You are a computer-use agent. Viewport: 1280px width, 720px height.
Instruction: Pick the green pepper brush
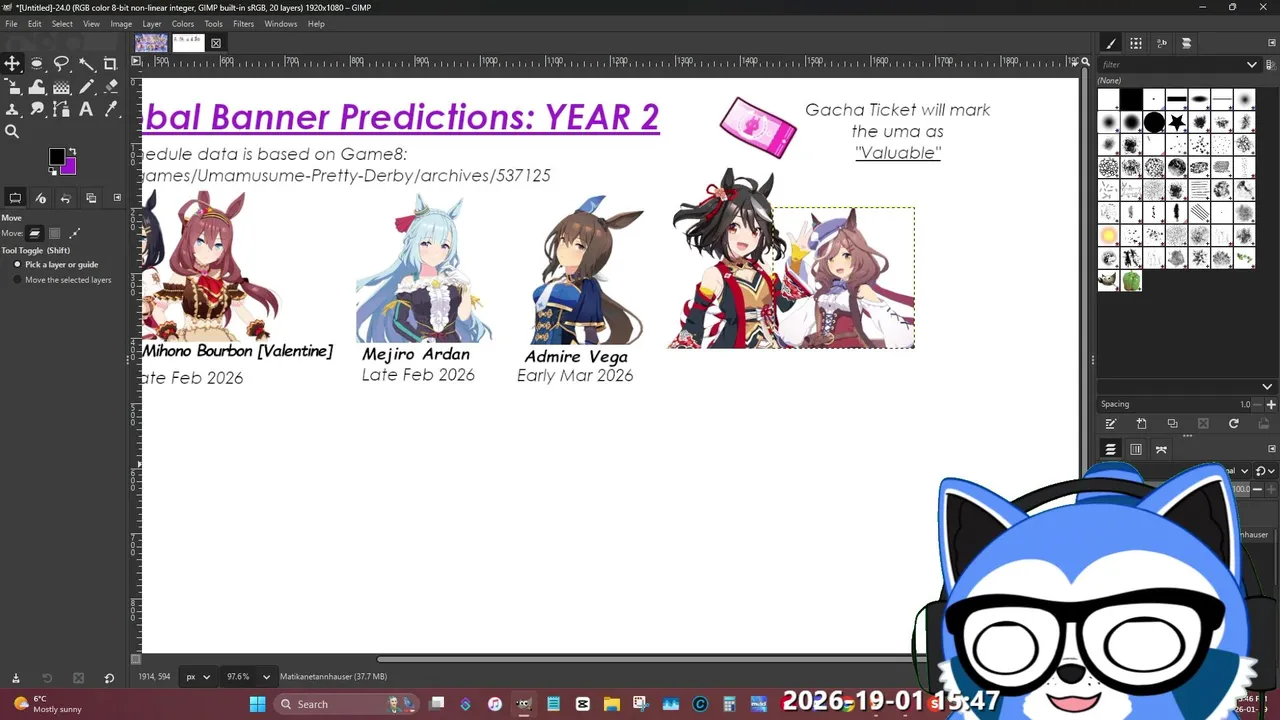pyautogui.click(x=1131, y=281)
